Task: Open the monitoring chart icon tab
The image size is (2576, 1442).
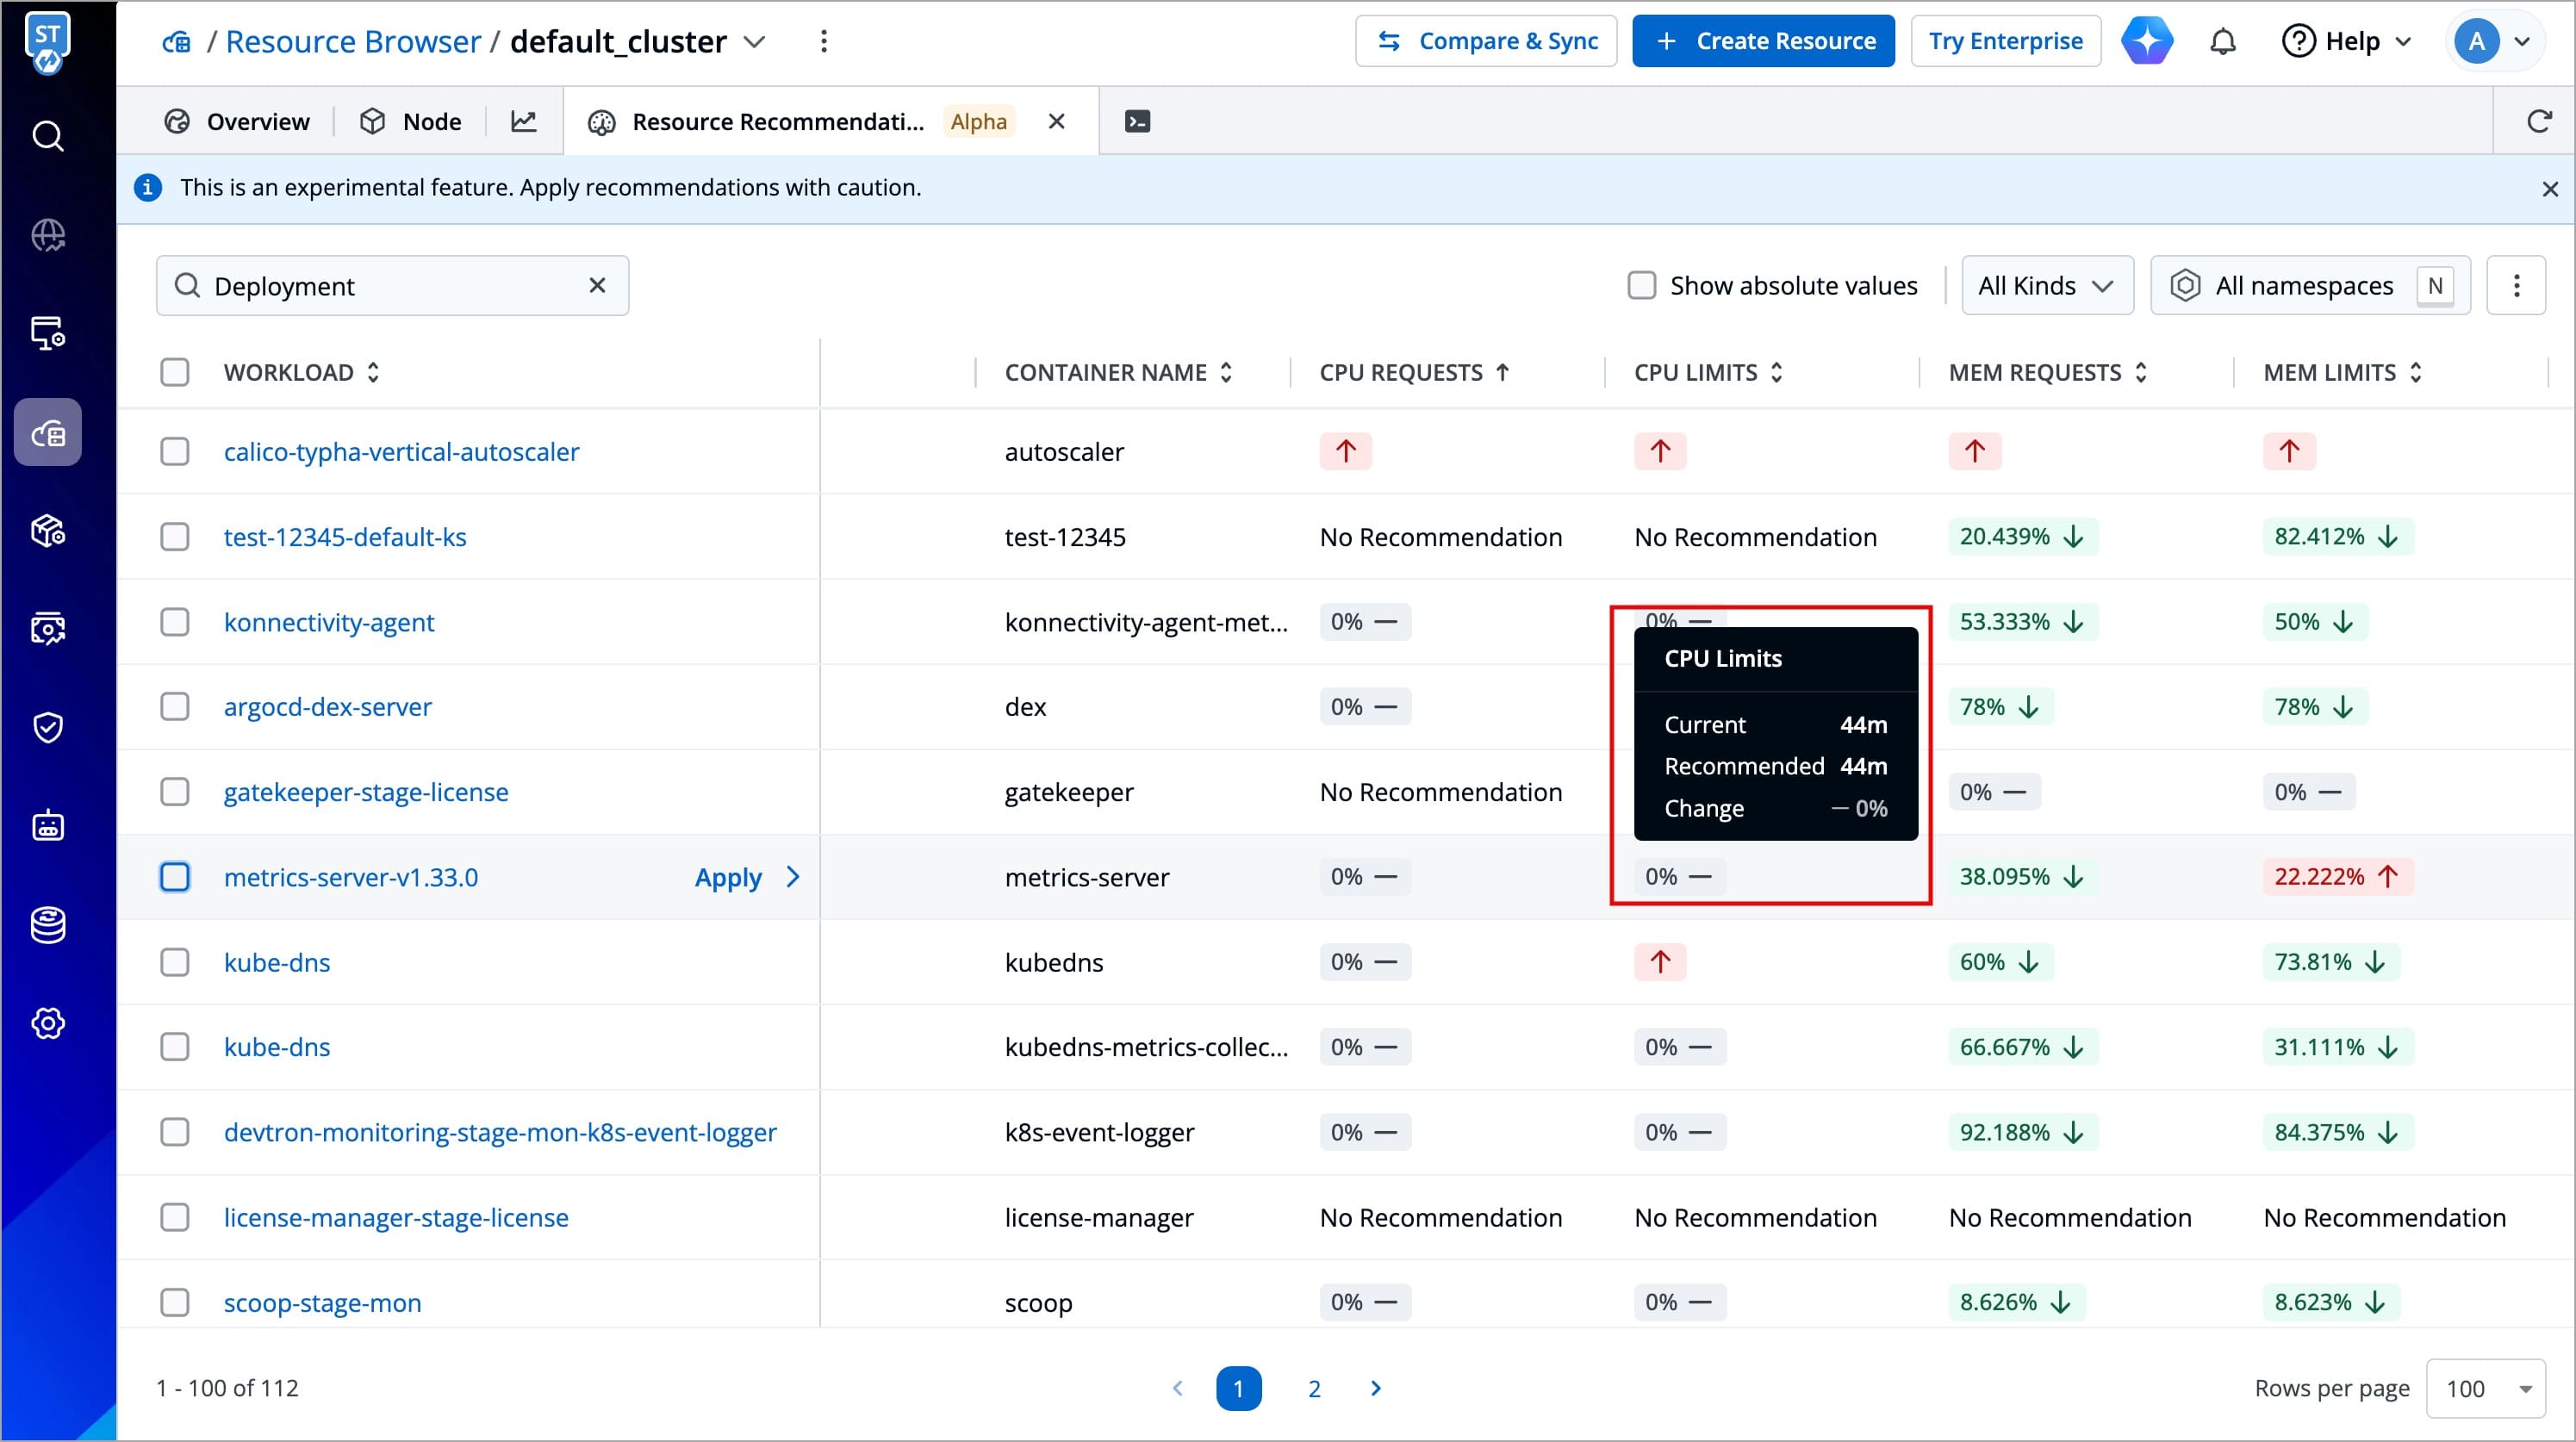Action: pyautogui.click(x=524, y=121)
